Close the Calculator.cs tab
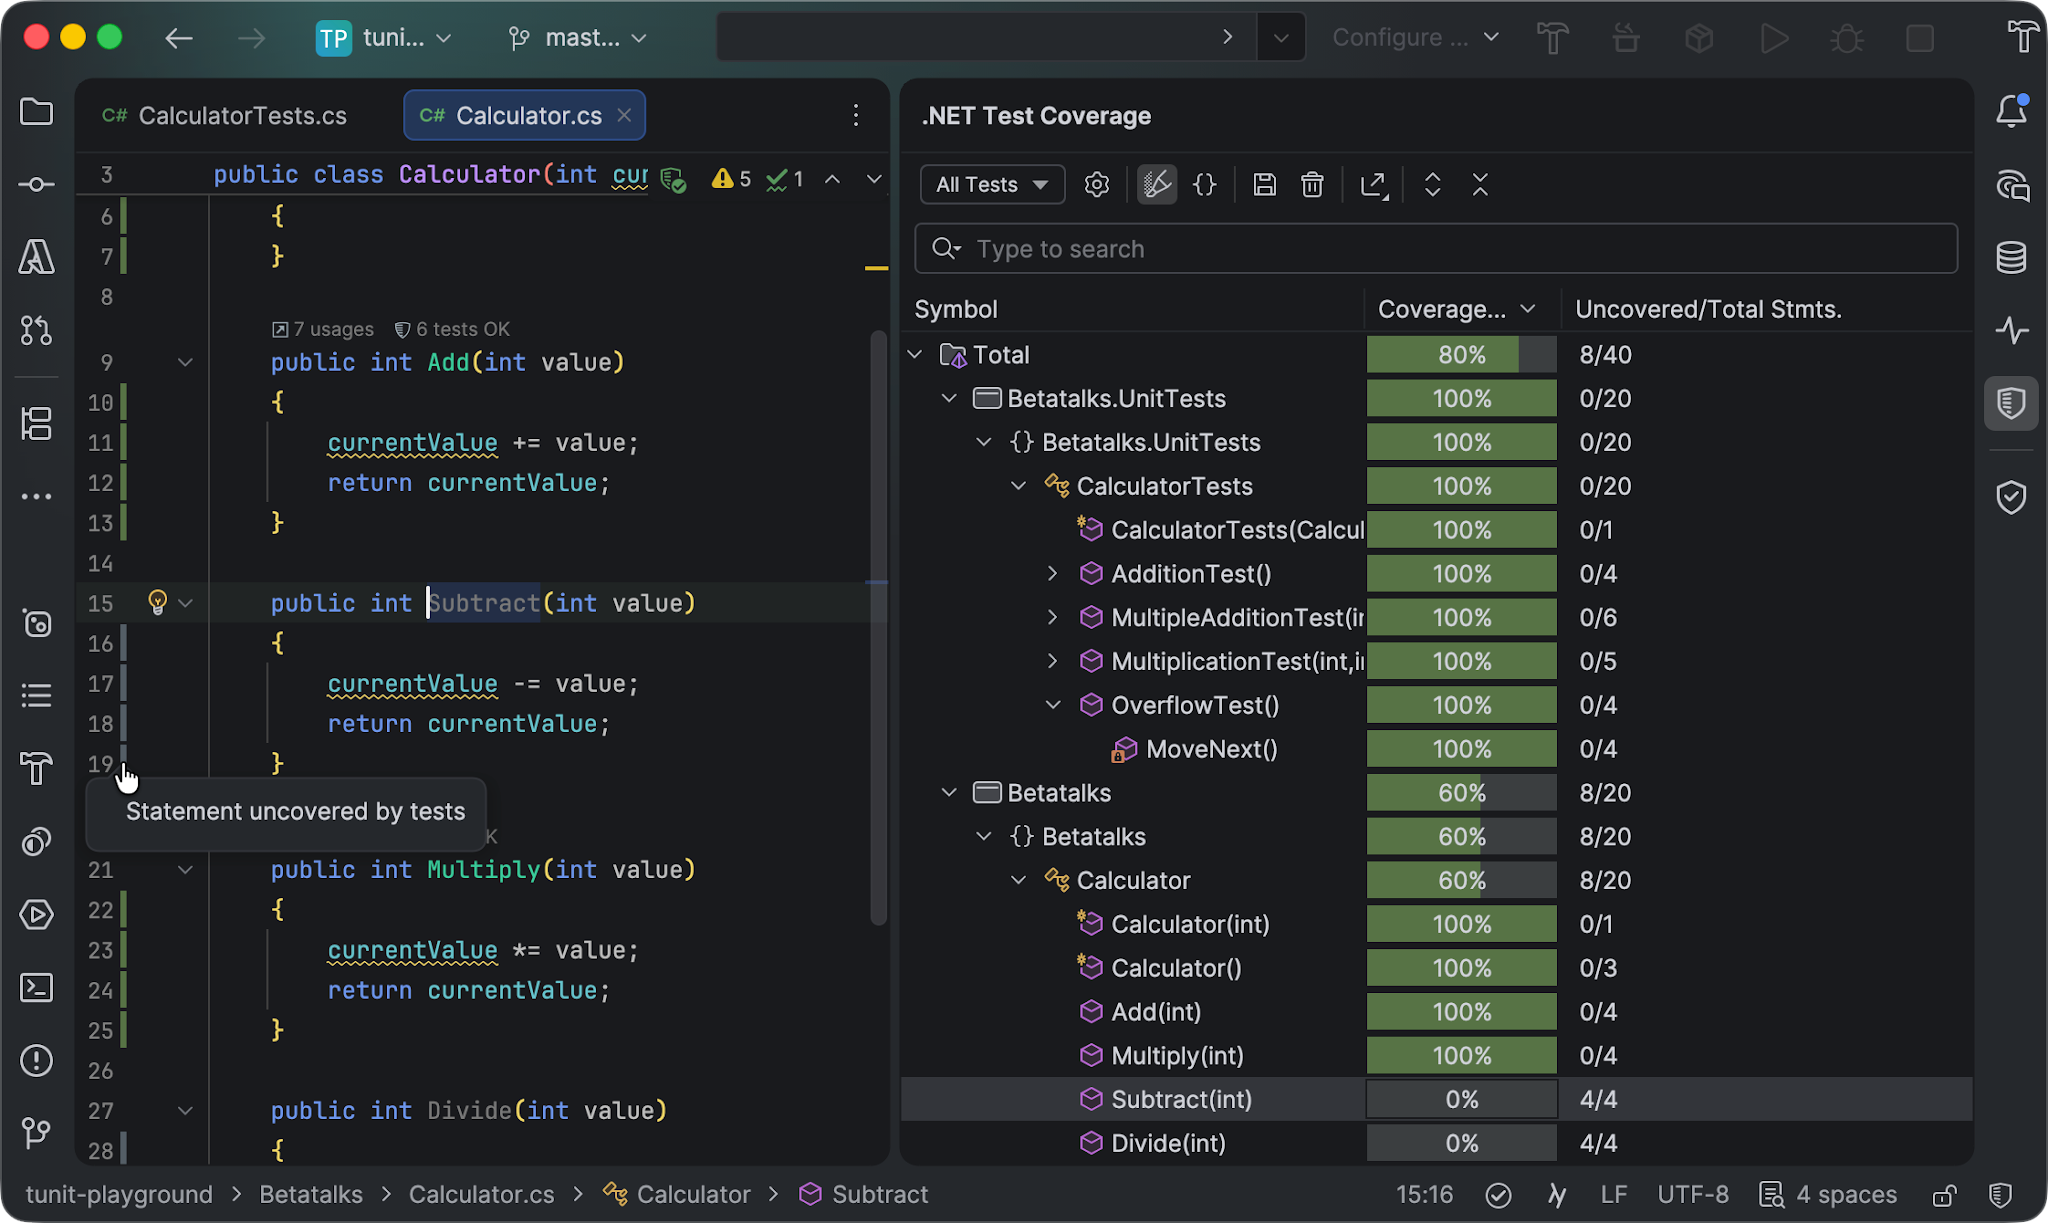This screenshot has width=2048, height=1223. coord(624,116)
